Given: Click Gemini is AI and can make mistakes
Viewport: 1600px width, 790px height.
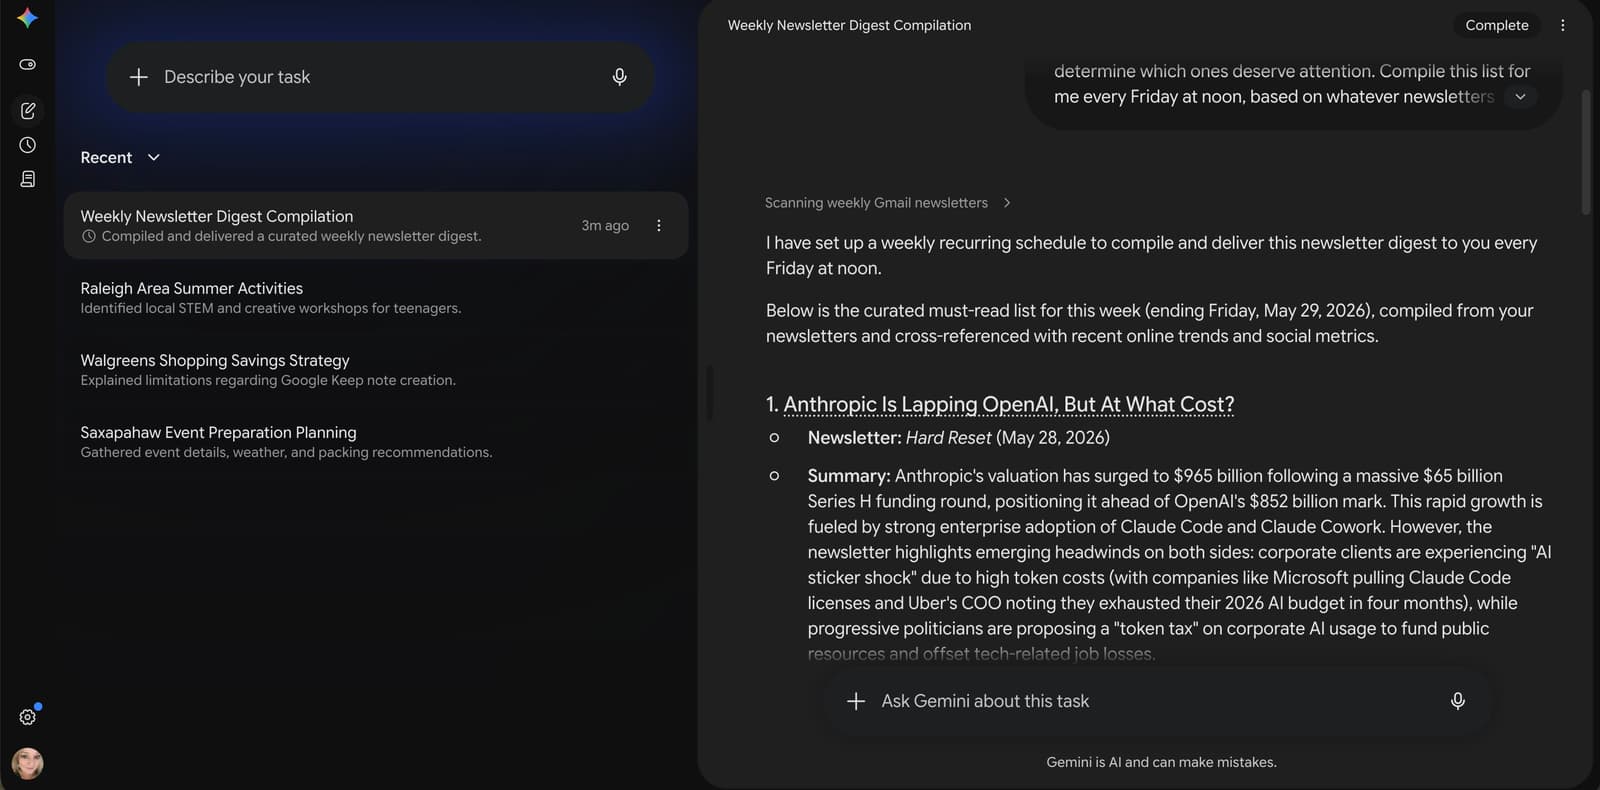Looking at the screenshot, I should point(1161,762).
